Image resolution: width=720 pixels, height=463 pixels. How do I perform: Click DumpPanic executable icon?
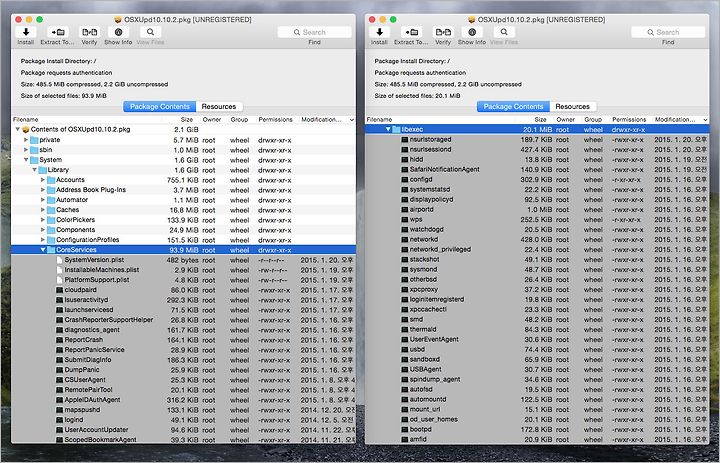pos(59,370)
